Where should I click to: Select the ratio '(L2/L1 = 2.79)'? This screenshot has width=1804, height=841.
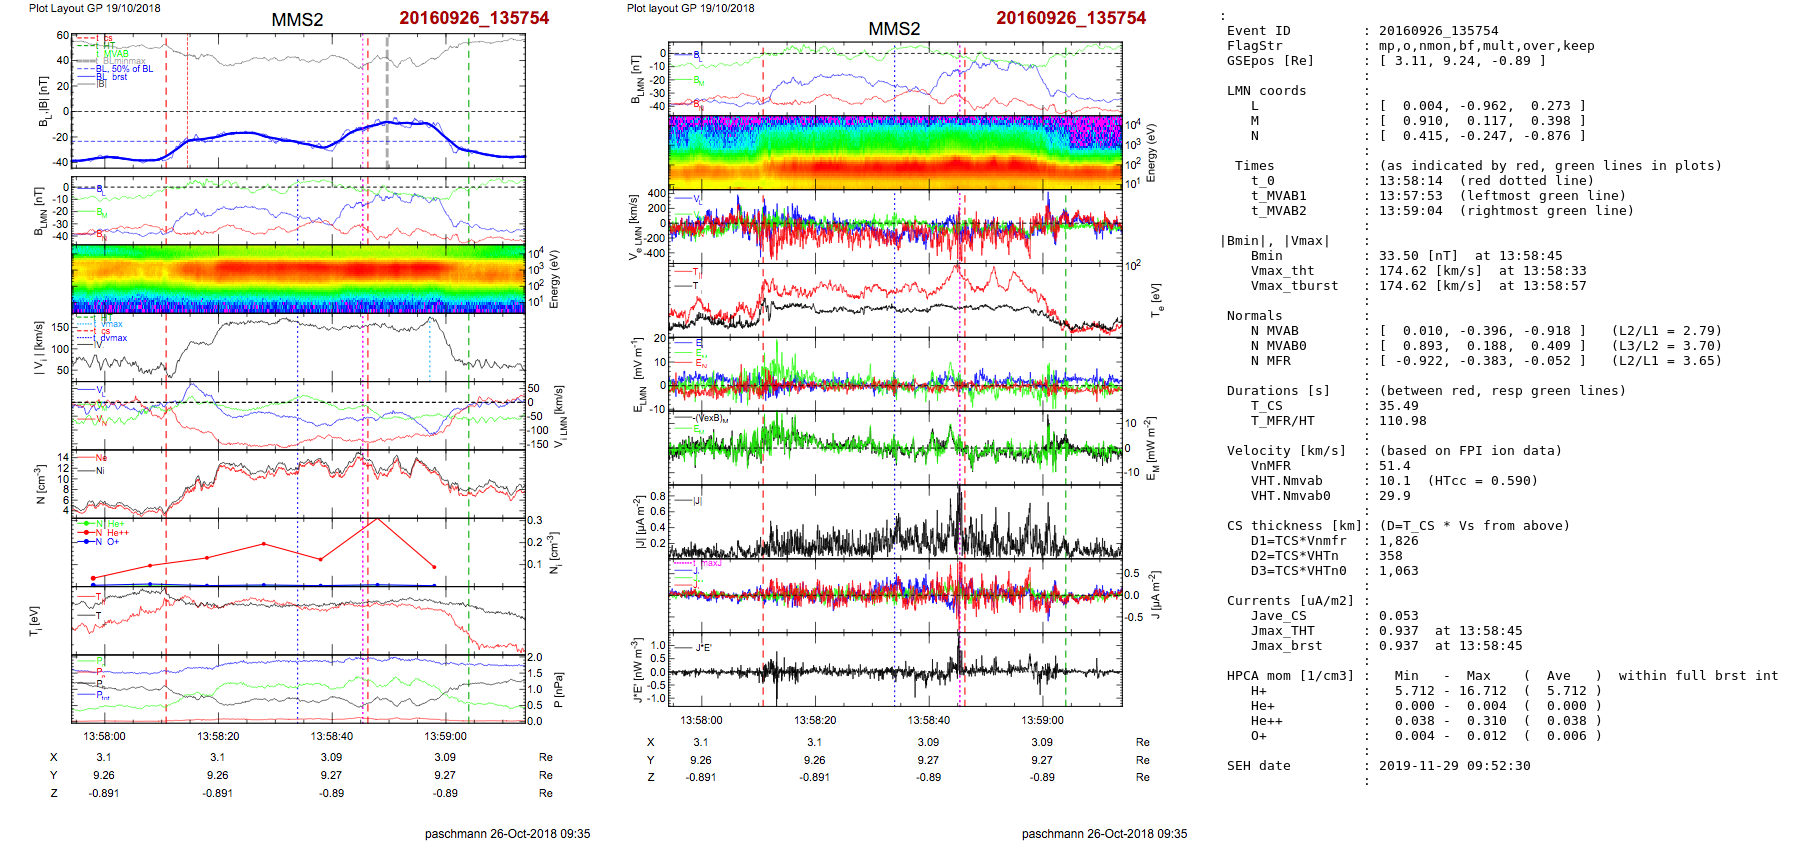coord(1666,331)
